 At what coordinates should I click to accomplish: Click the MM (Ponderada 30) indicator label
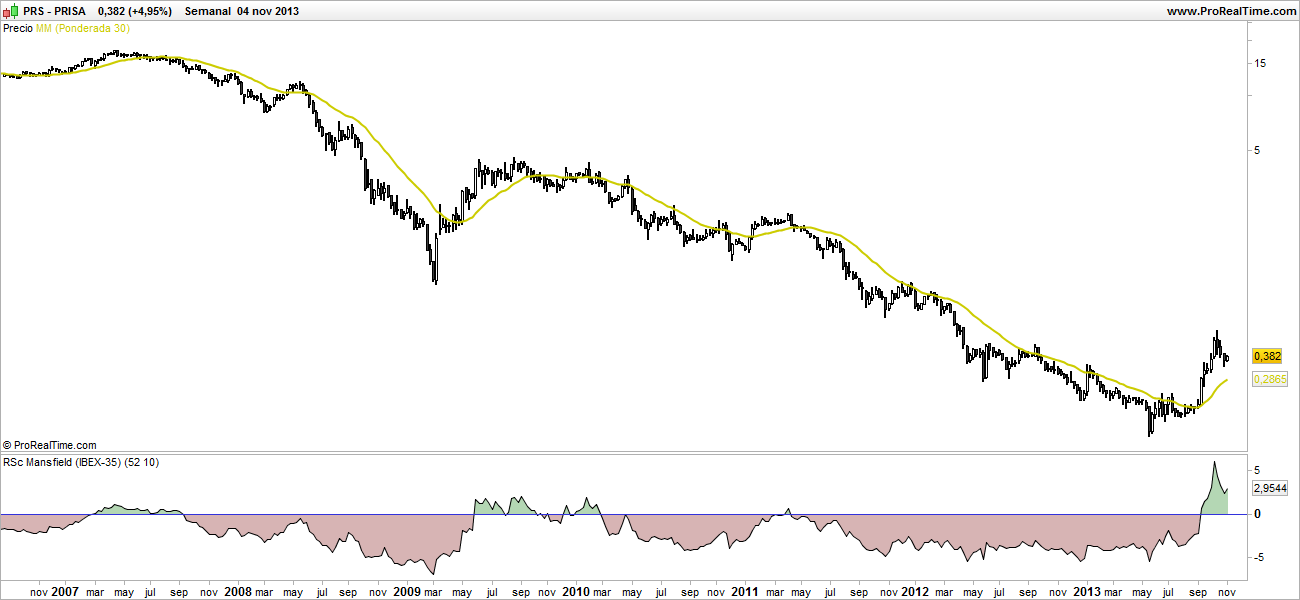84,29
